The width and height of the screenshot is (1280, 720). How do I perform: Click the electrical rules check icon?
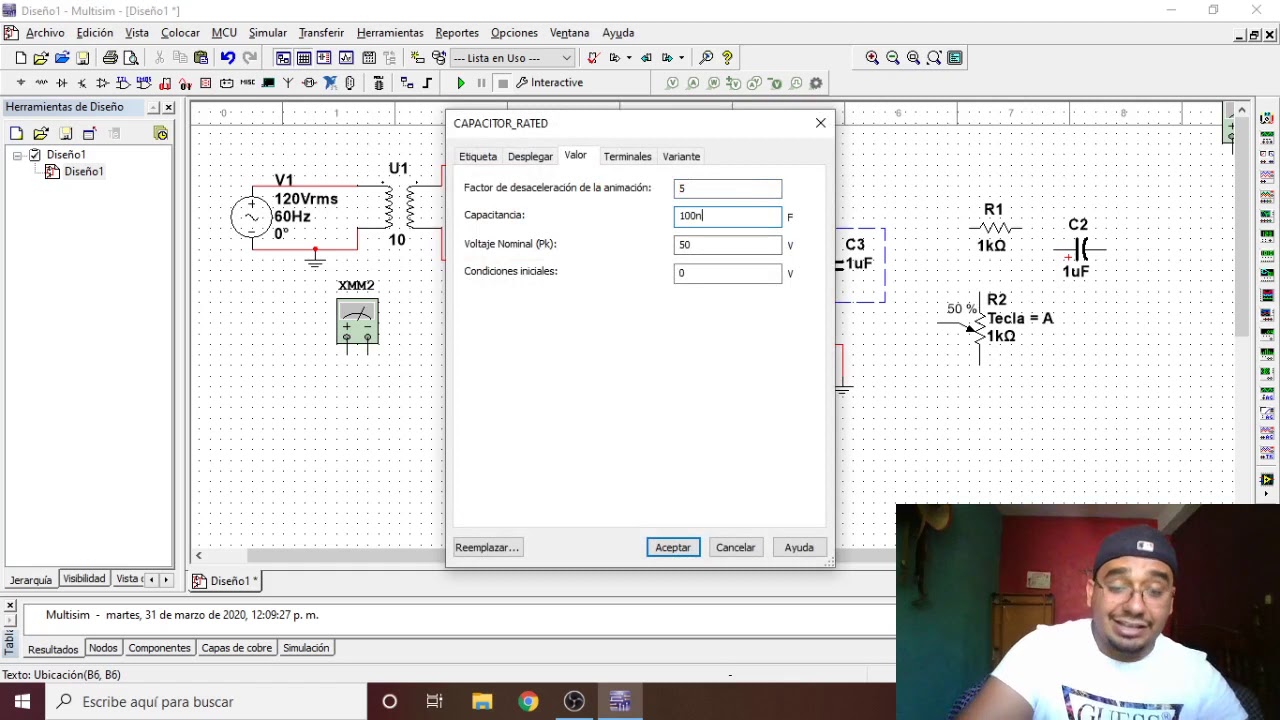click(593, 58)
